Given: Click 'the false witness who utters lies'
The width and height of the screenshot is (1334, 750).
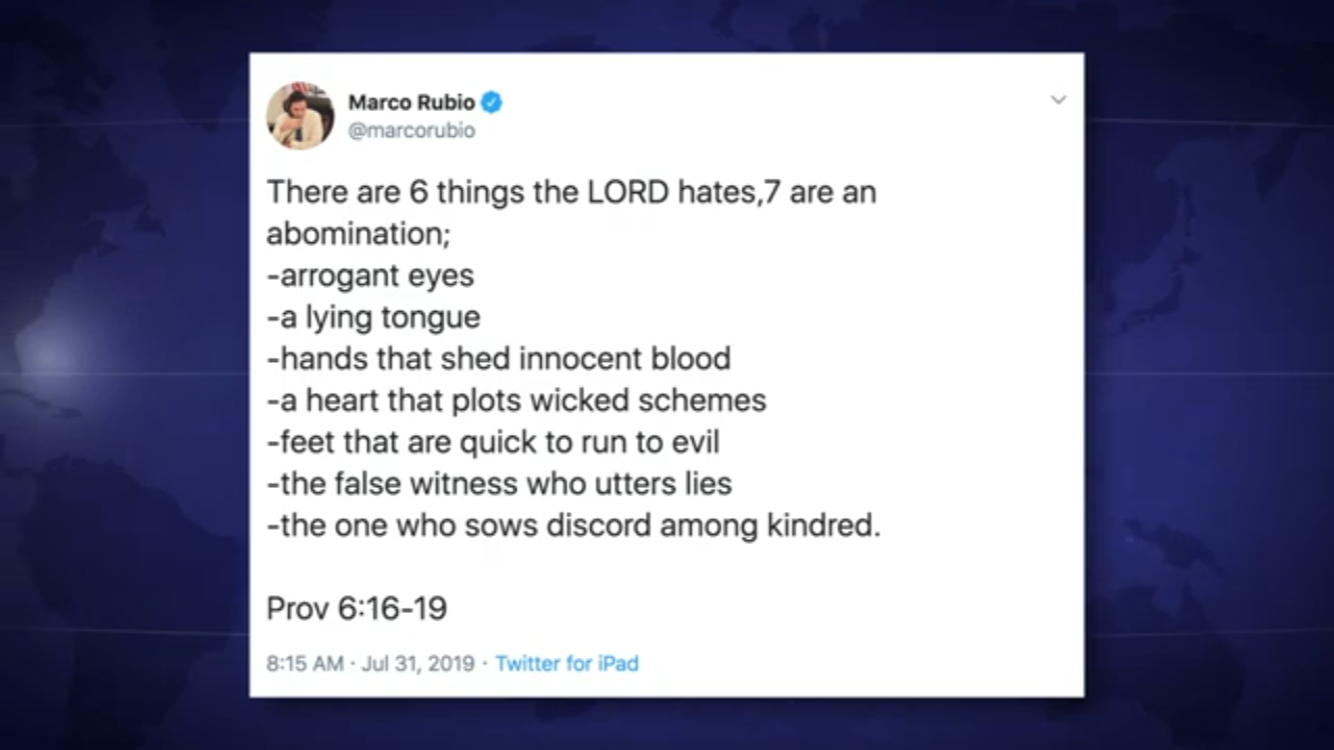Looking at the screenshot, I should pos(499,483).
